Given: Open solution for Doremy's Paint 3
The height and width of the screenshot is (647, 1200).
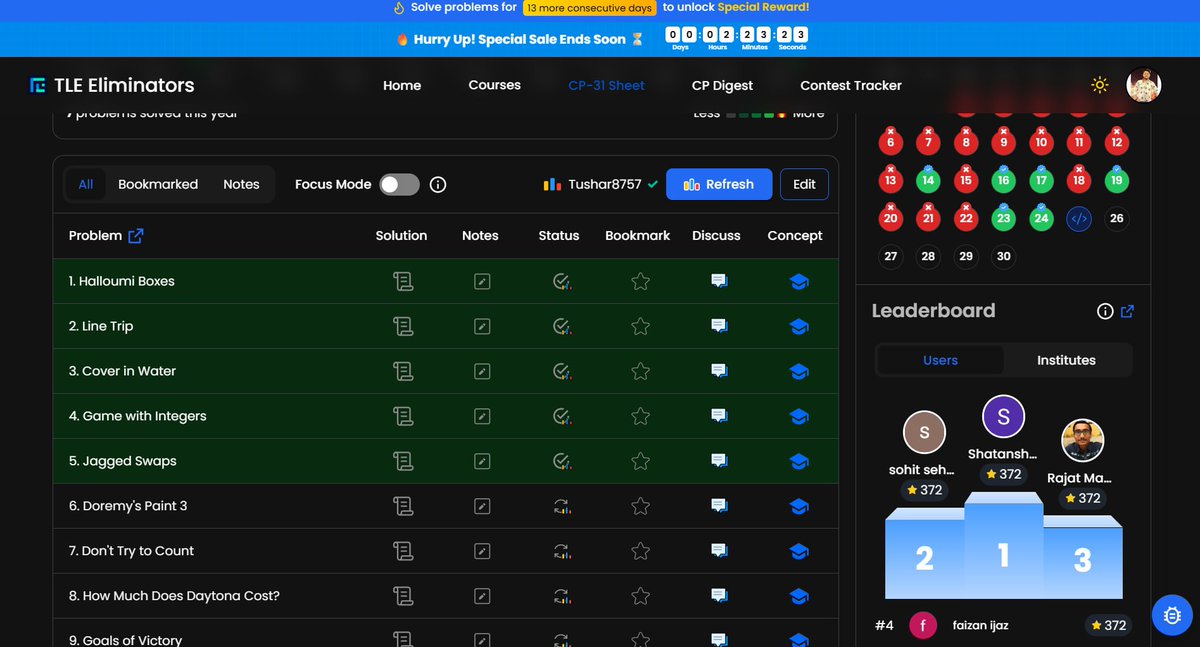Looking at the screenshot, I should point(403,506).
